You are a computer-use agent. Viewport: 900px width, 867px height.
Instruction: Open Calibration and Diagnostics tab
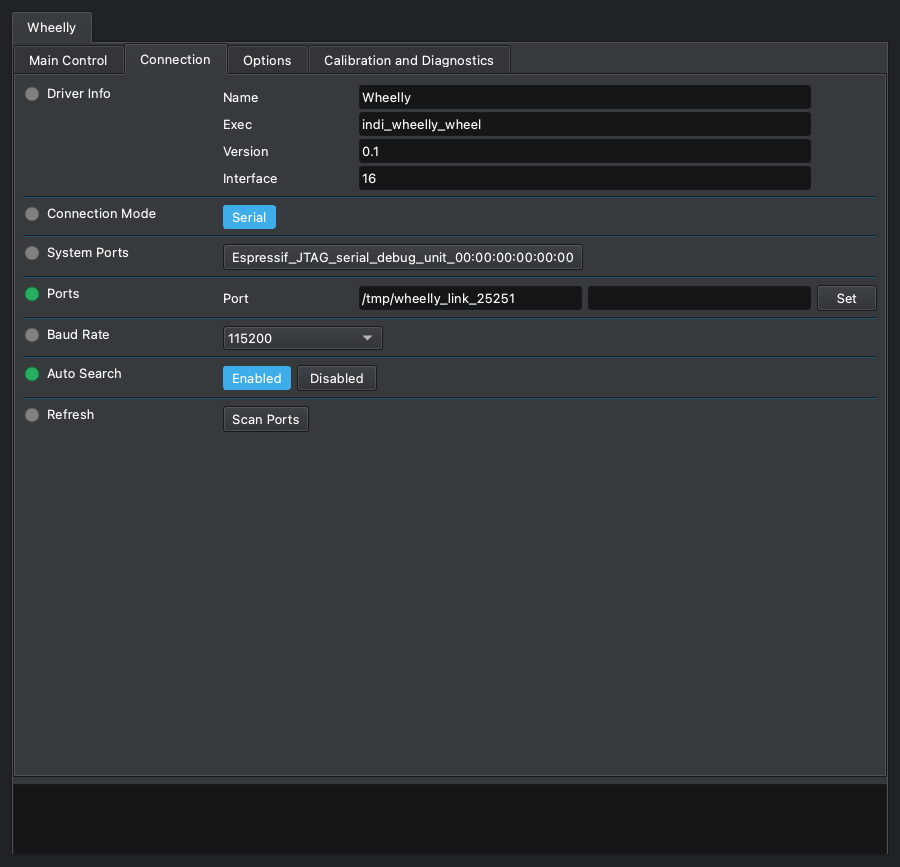tap(409, 60)
